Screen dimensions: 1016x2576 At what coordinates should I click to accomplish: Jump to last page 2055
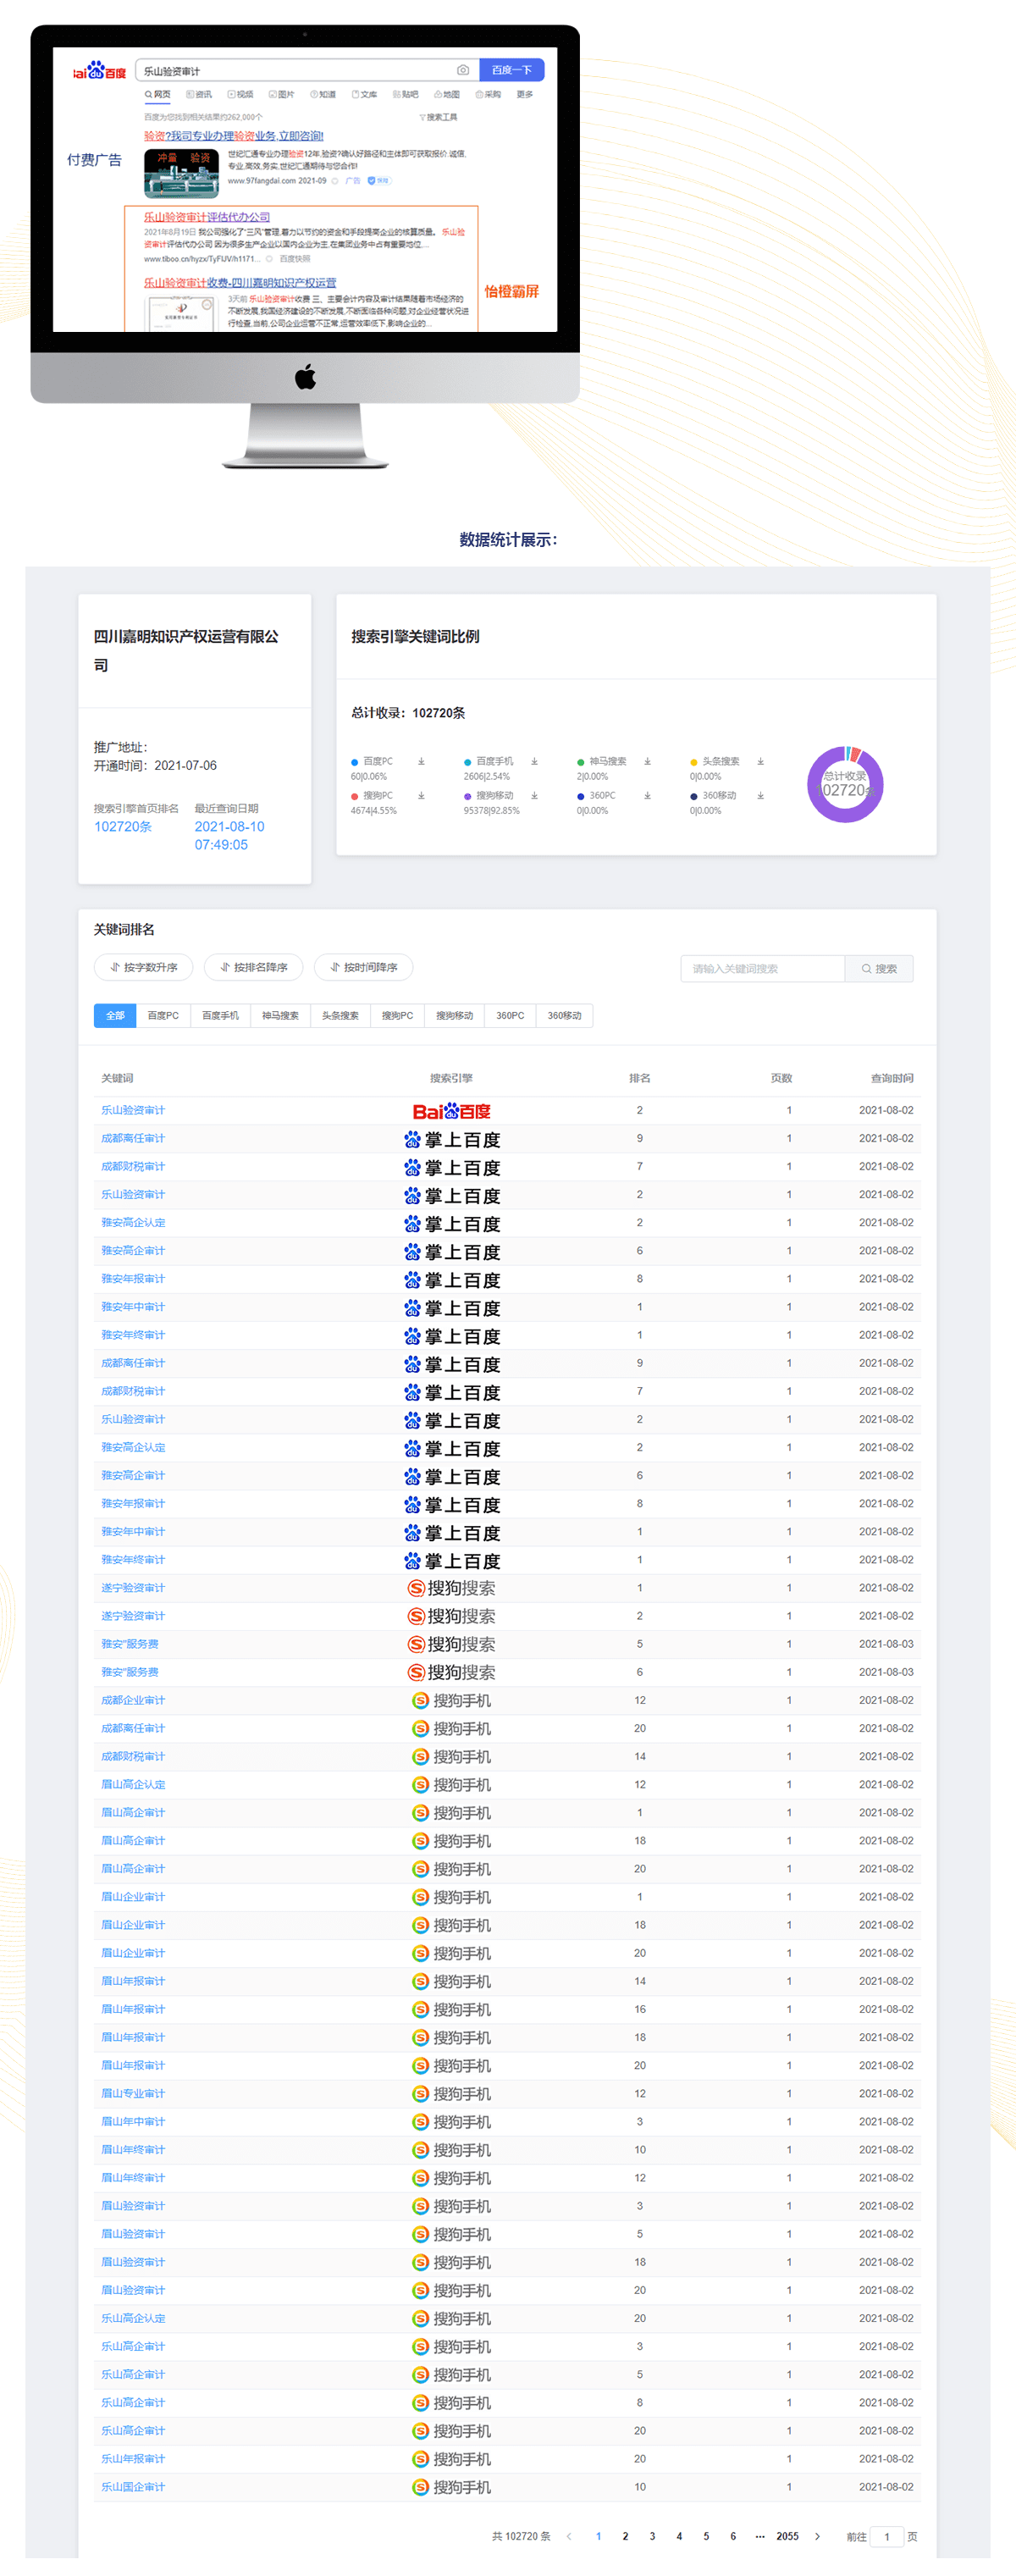coord(788,2536)
